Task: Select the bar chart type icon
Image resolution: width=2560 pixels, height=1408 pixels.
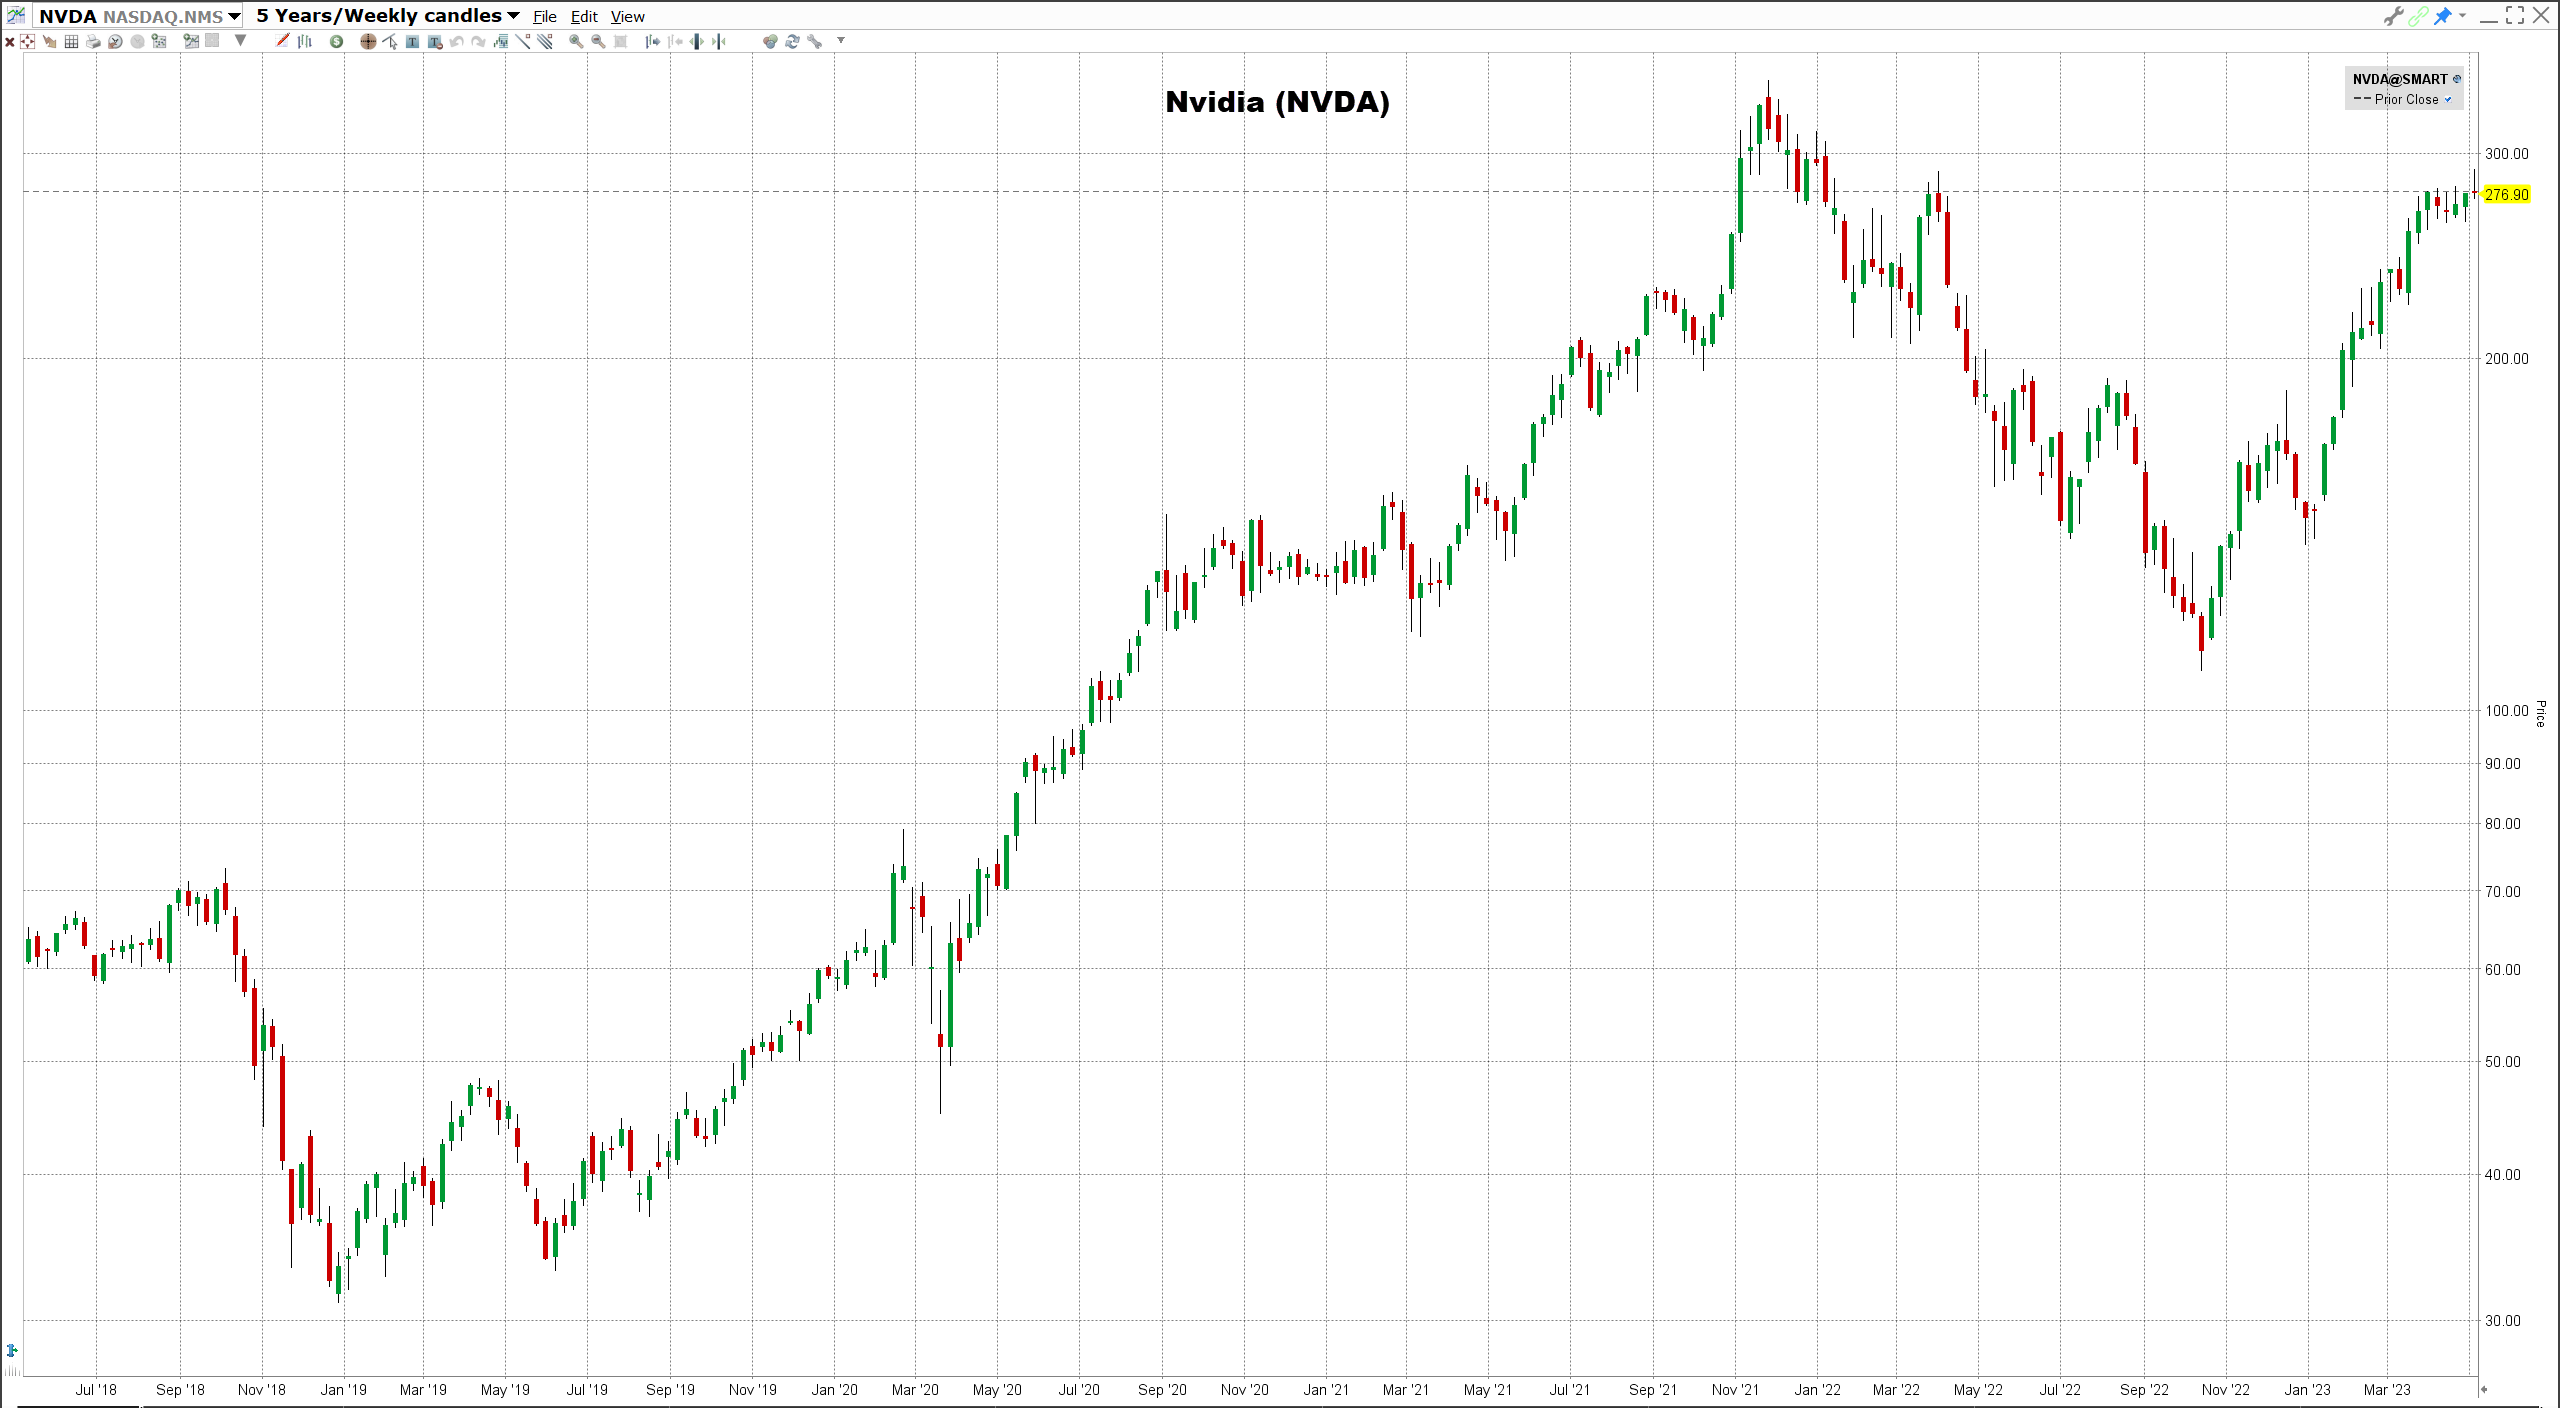Action: (305, 42)
